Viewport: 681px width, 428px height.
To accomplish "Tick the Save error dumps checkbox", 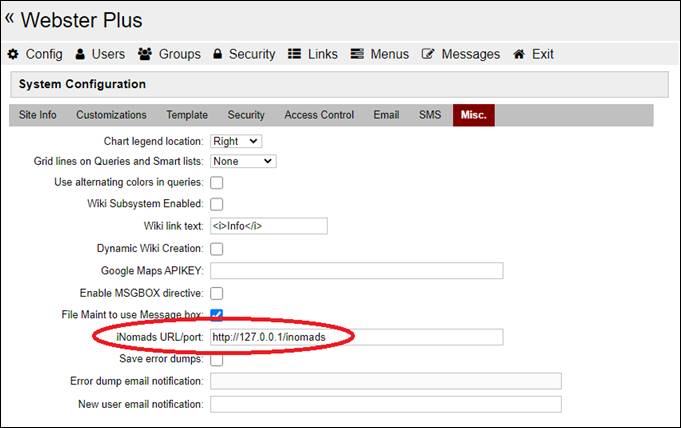I will click(x=217, y=360).
